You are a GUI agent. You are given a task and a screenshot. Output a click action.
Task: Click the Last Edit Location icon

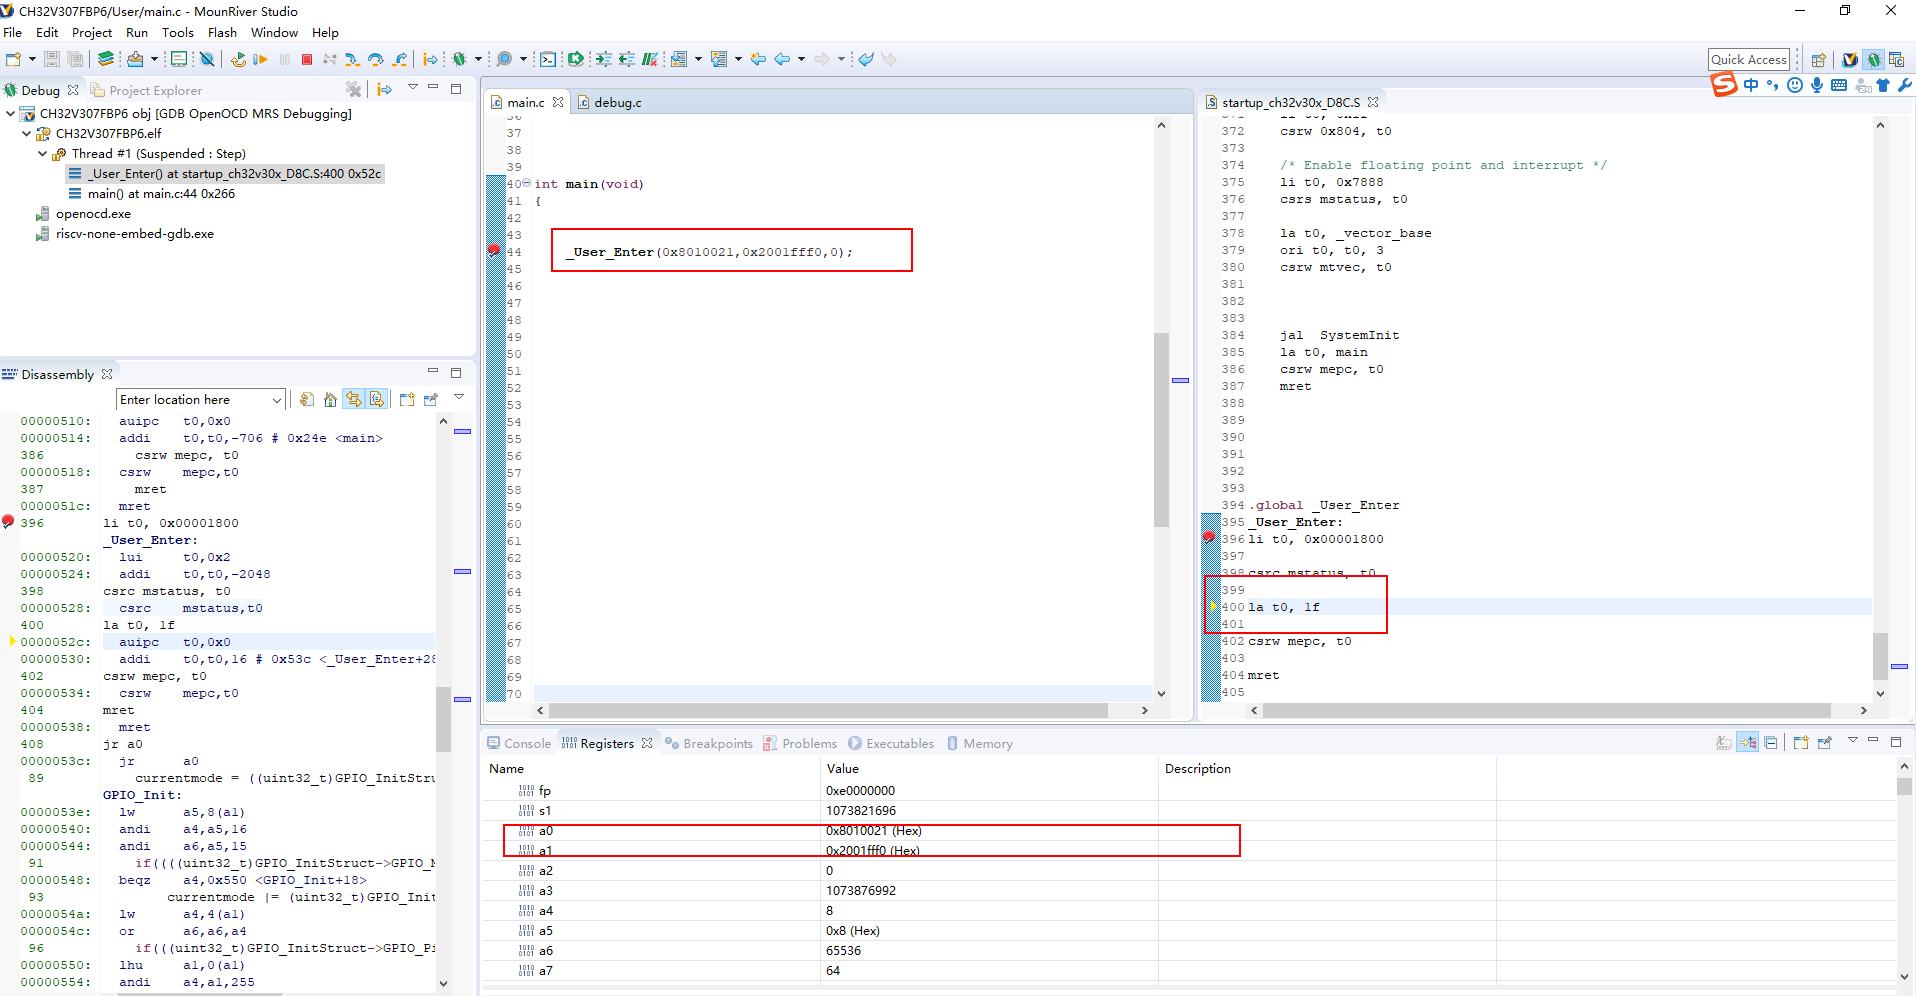tap(758, 59)
